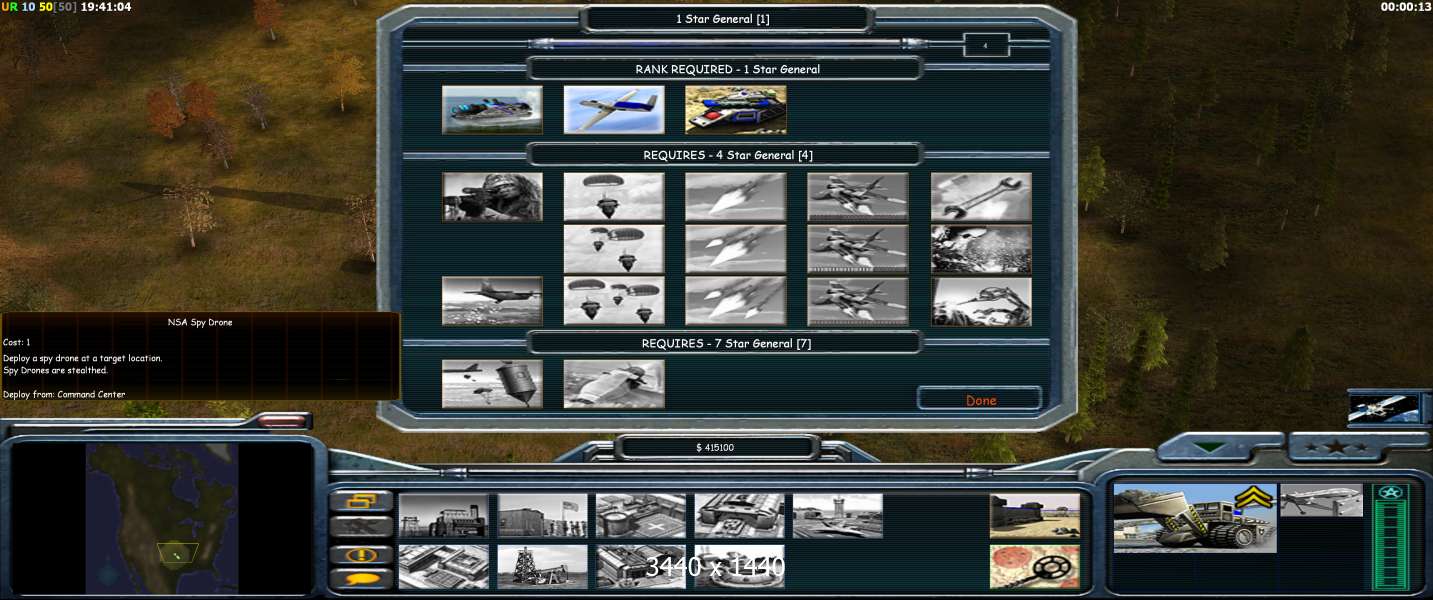
Task: Click REQUIRES - 7 Star General [7] header
Action: 727,343
